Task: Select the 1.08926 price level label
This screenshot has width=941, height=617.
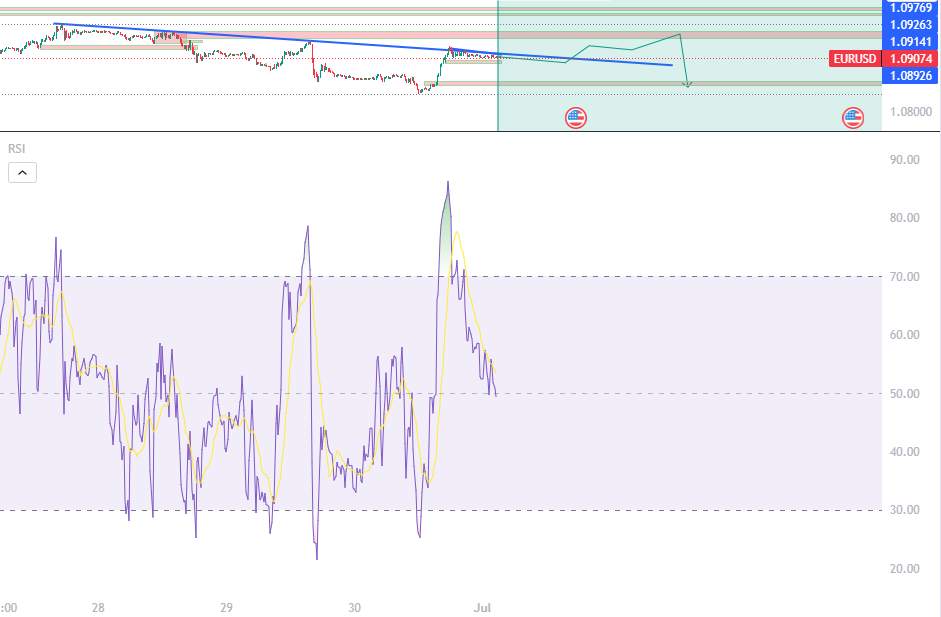Action: click(x=910, y=76)
